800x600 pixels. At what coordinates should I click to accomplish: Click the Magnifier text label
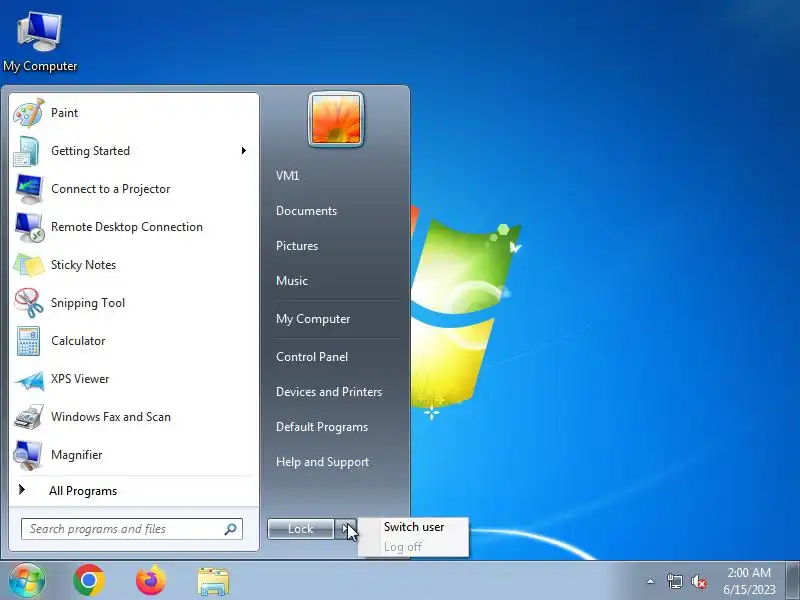77,455
